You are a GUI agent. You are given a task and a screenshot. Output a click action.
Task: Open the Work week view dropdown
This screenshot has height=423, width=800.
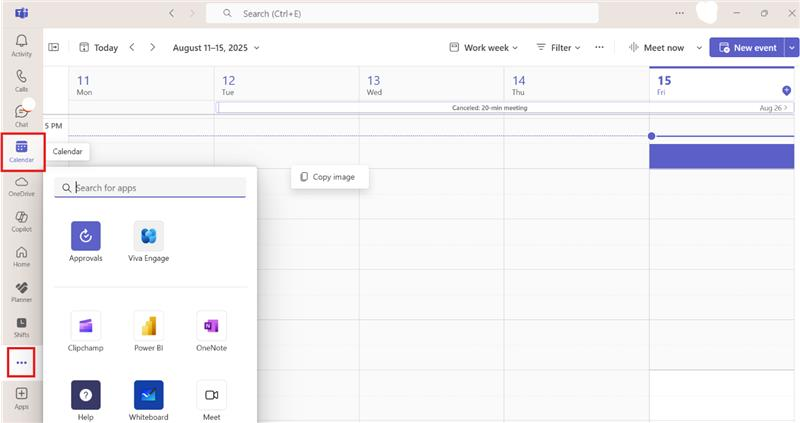coord(484,47)
